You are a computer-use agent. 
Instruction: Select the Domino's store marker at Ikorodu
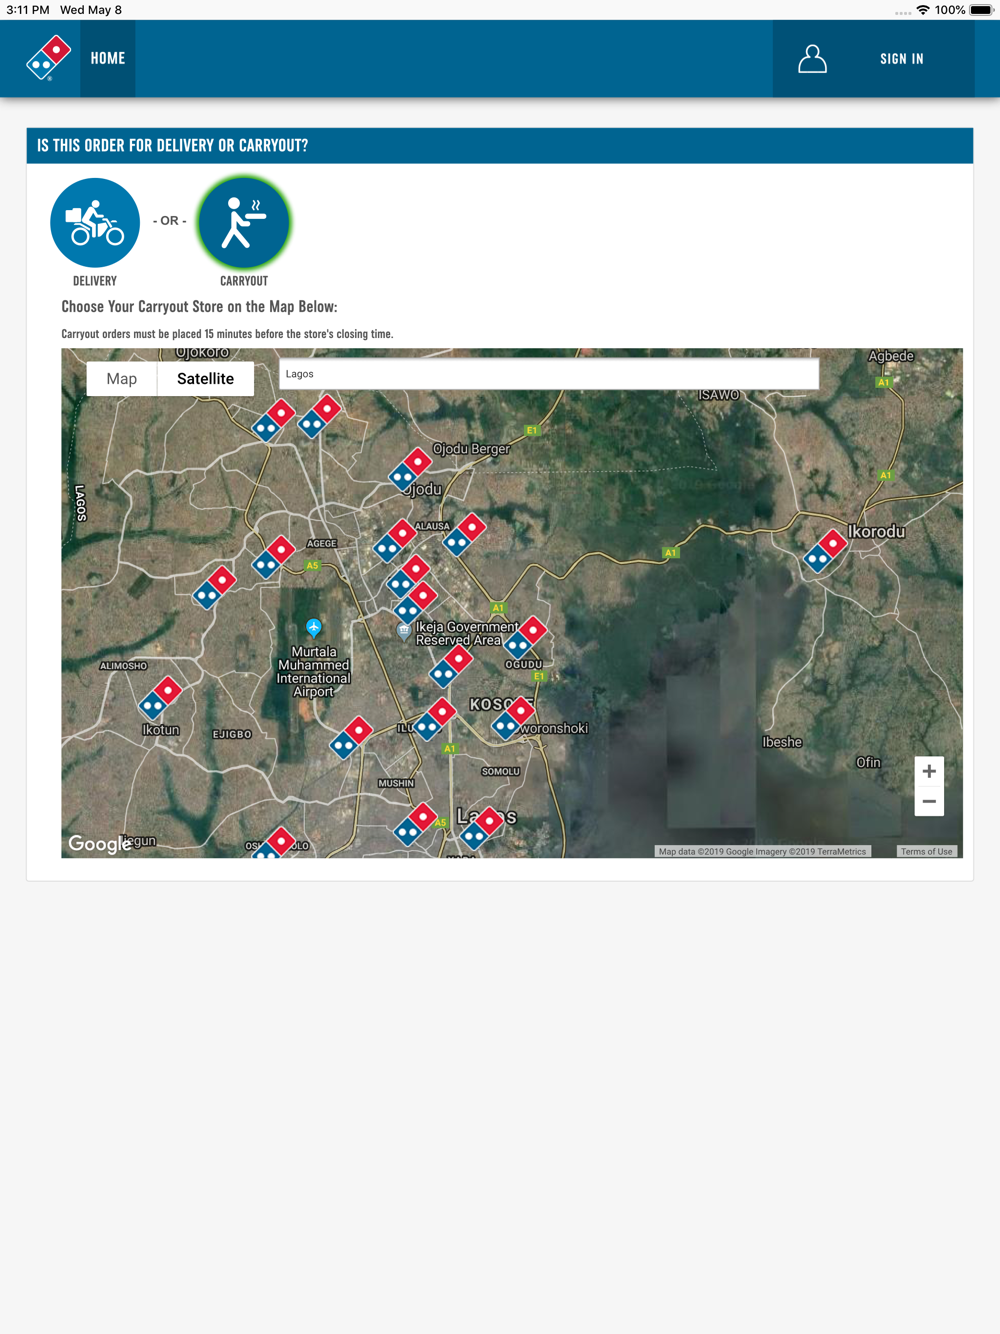[x=825, y=551]
